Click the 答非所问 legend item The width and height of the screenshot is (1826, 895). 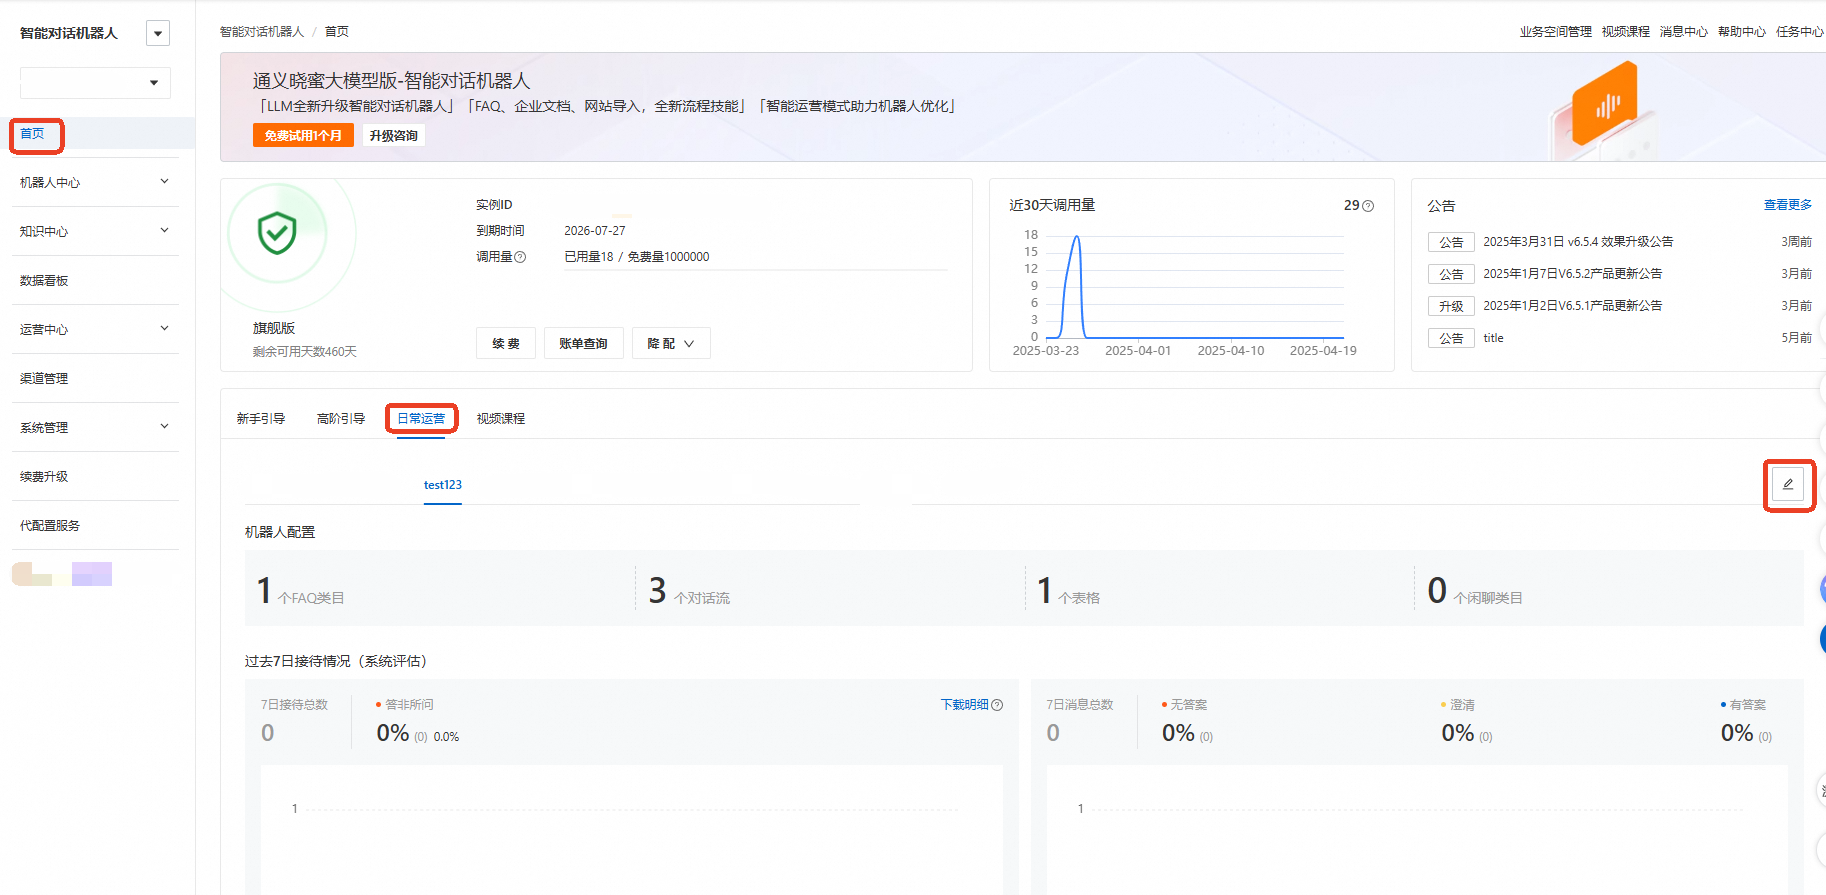pos(405,705)
